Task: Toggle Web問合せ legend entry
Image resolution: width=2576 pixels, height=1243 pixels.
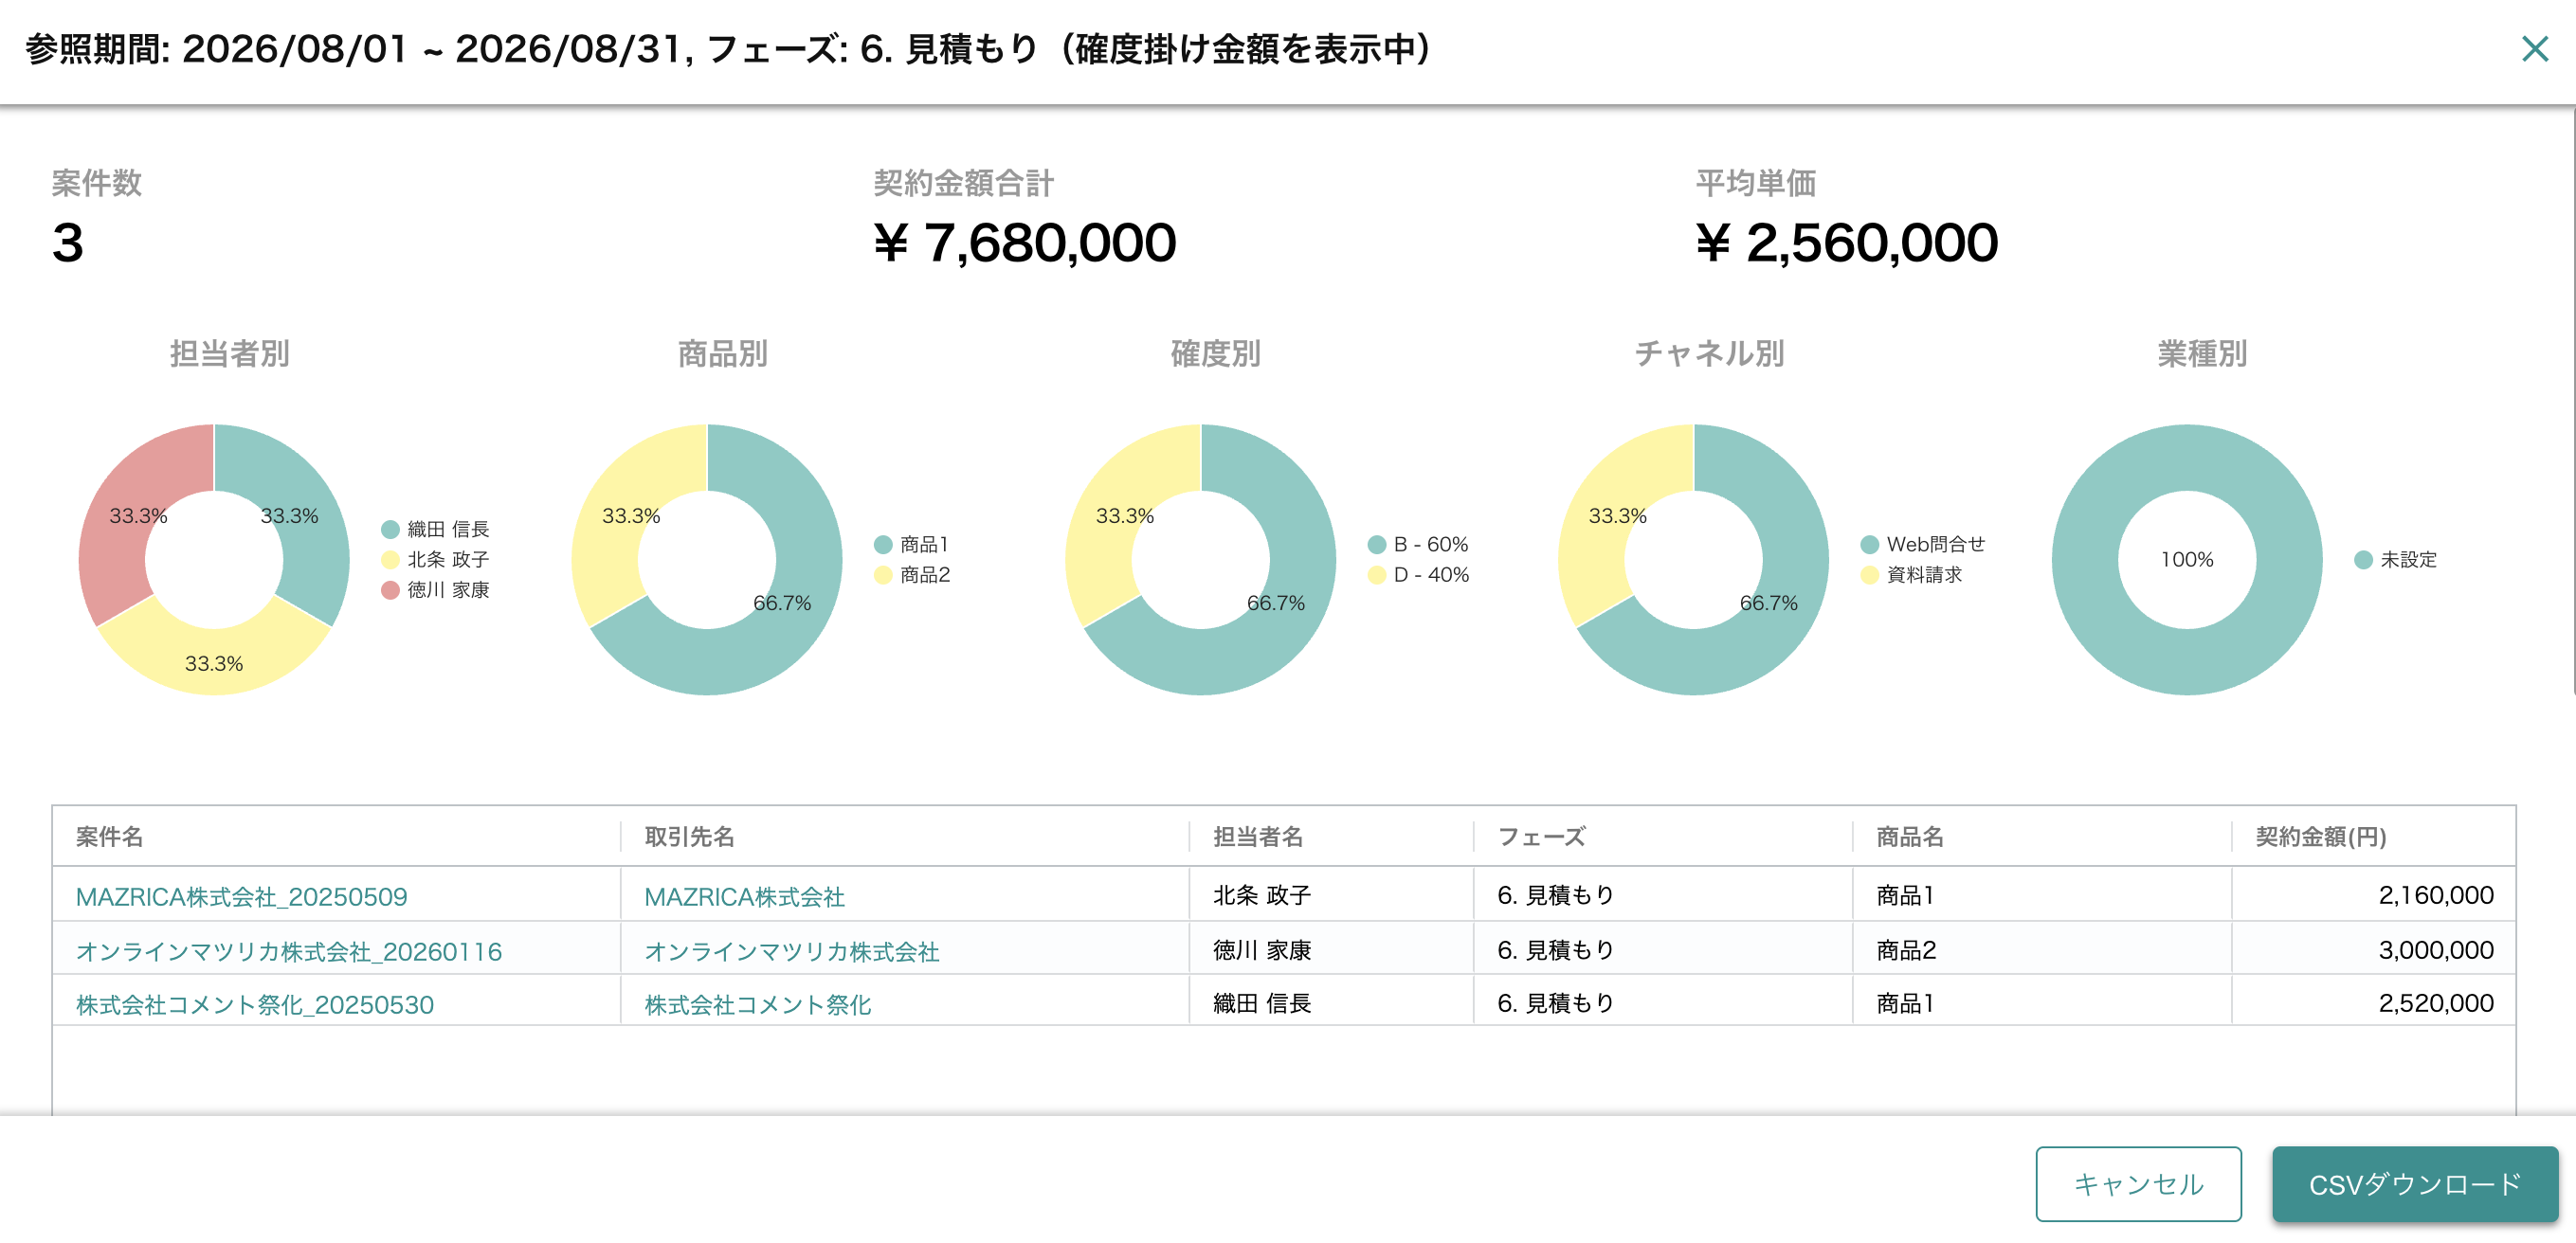Action: [1922, 544]
